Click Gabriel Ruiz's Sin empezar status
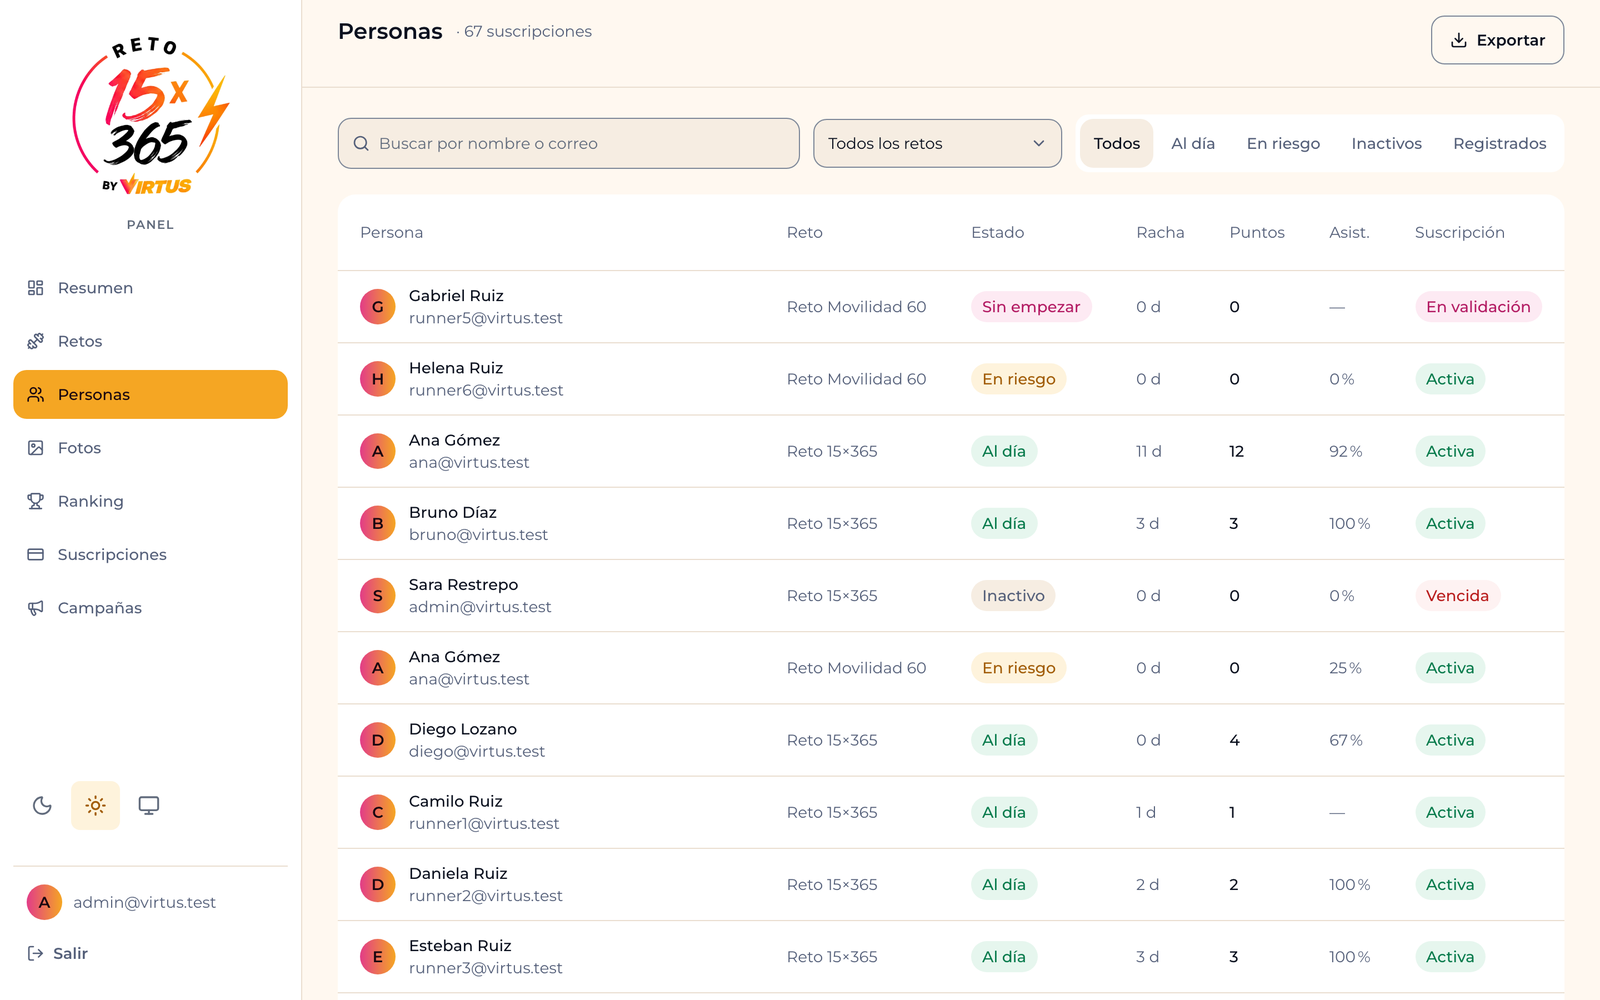This screenshot has height=1000, width=1600. coord(1031,307)
